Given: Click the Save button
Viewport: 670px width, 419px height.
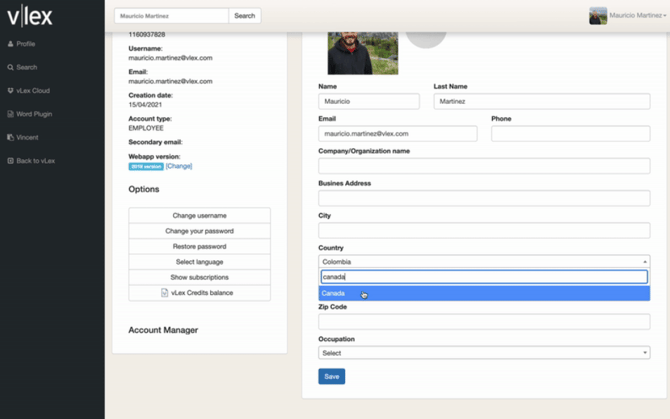Looking at the screenshot, I should click(332, 376).
